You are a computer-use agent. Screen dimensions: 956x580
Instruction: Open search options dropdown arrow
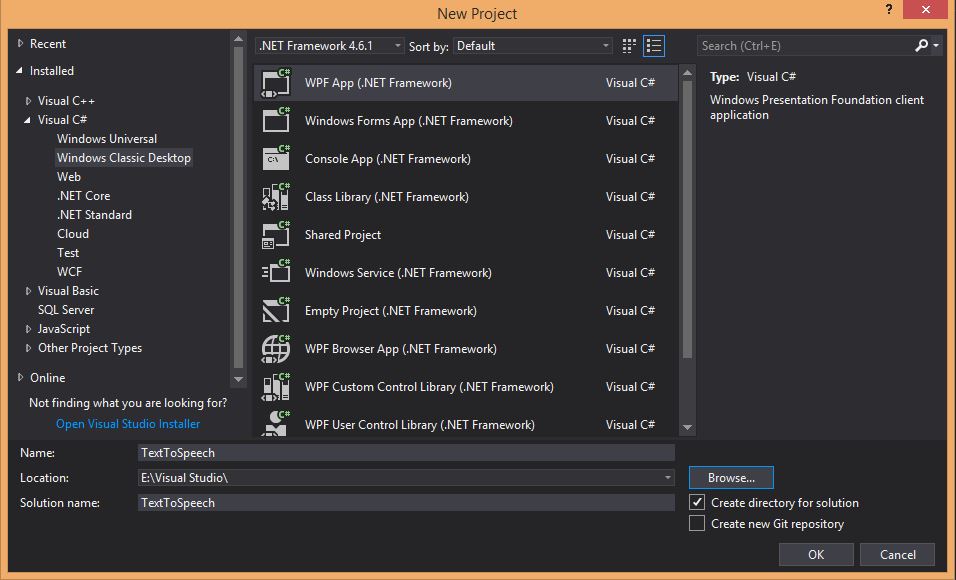pos(936,46)
